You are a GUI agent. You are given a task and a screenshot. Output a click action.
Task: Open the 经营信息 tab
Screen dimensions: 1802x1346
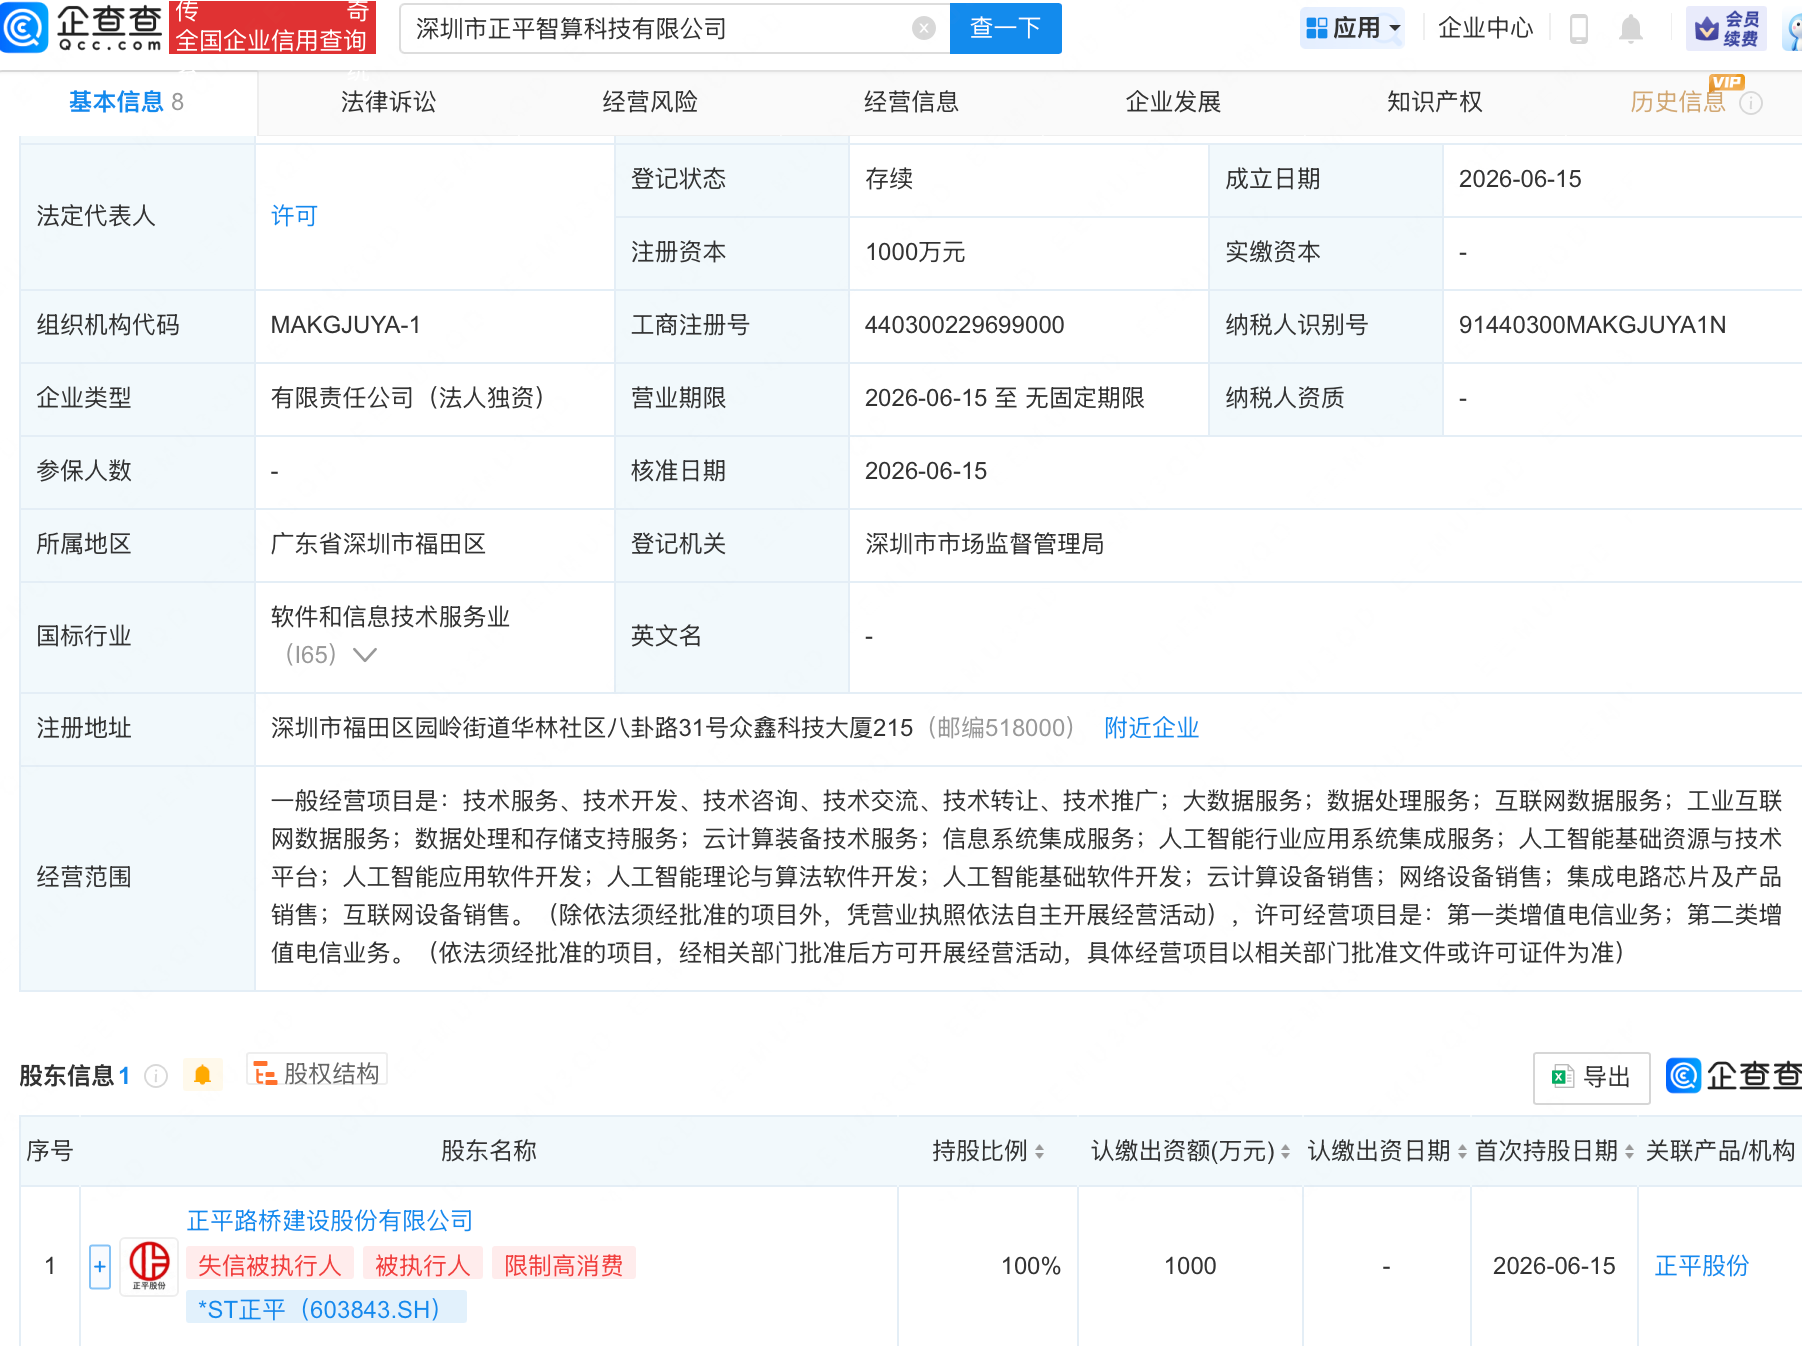pyautogui.click(x=911, y=102)
